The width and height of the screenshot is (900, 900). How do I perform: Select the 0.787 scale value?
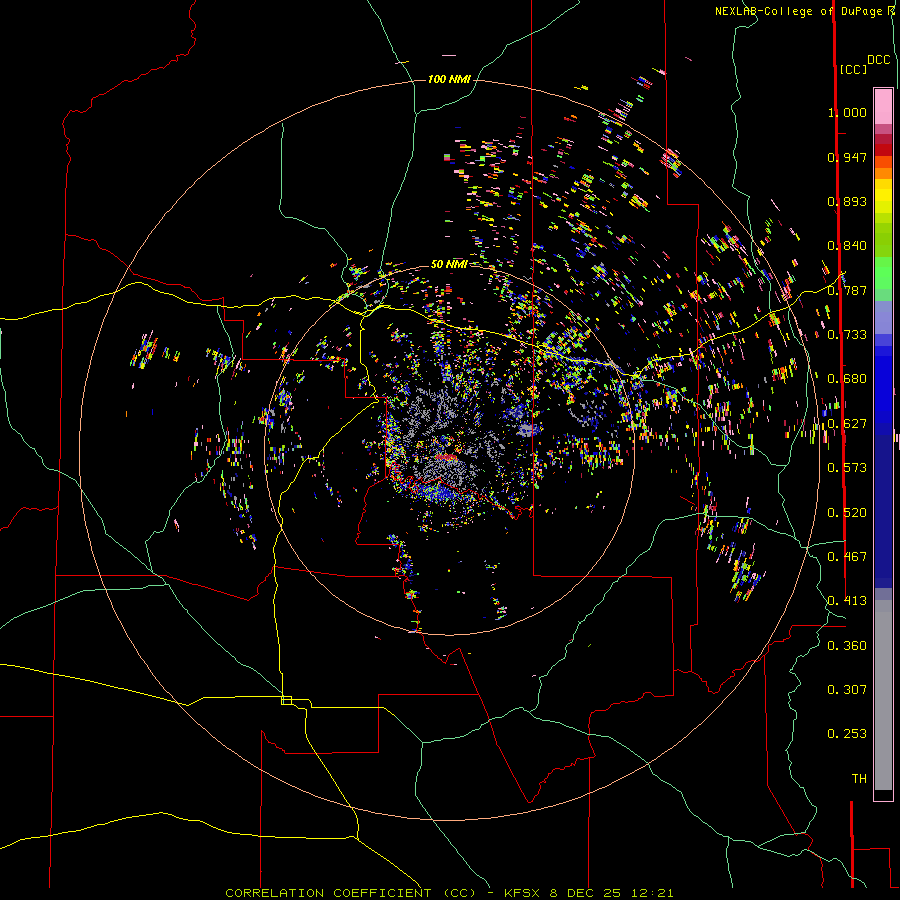coord(847,290)
